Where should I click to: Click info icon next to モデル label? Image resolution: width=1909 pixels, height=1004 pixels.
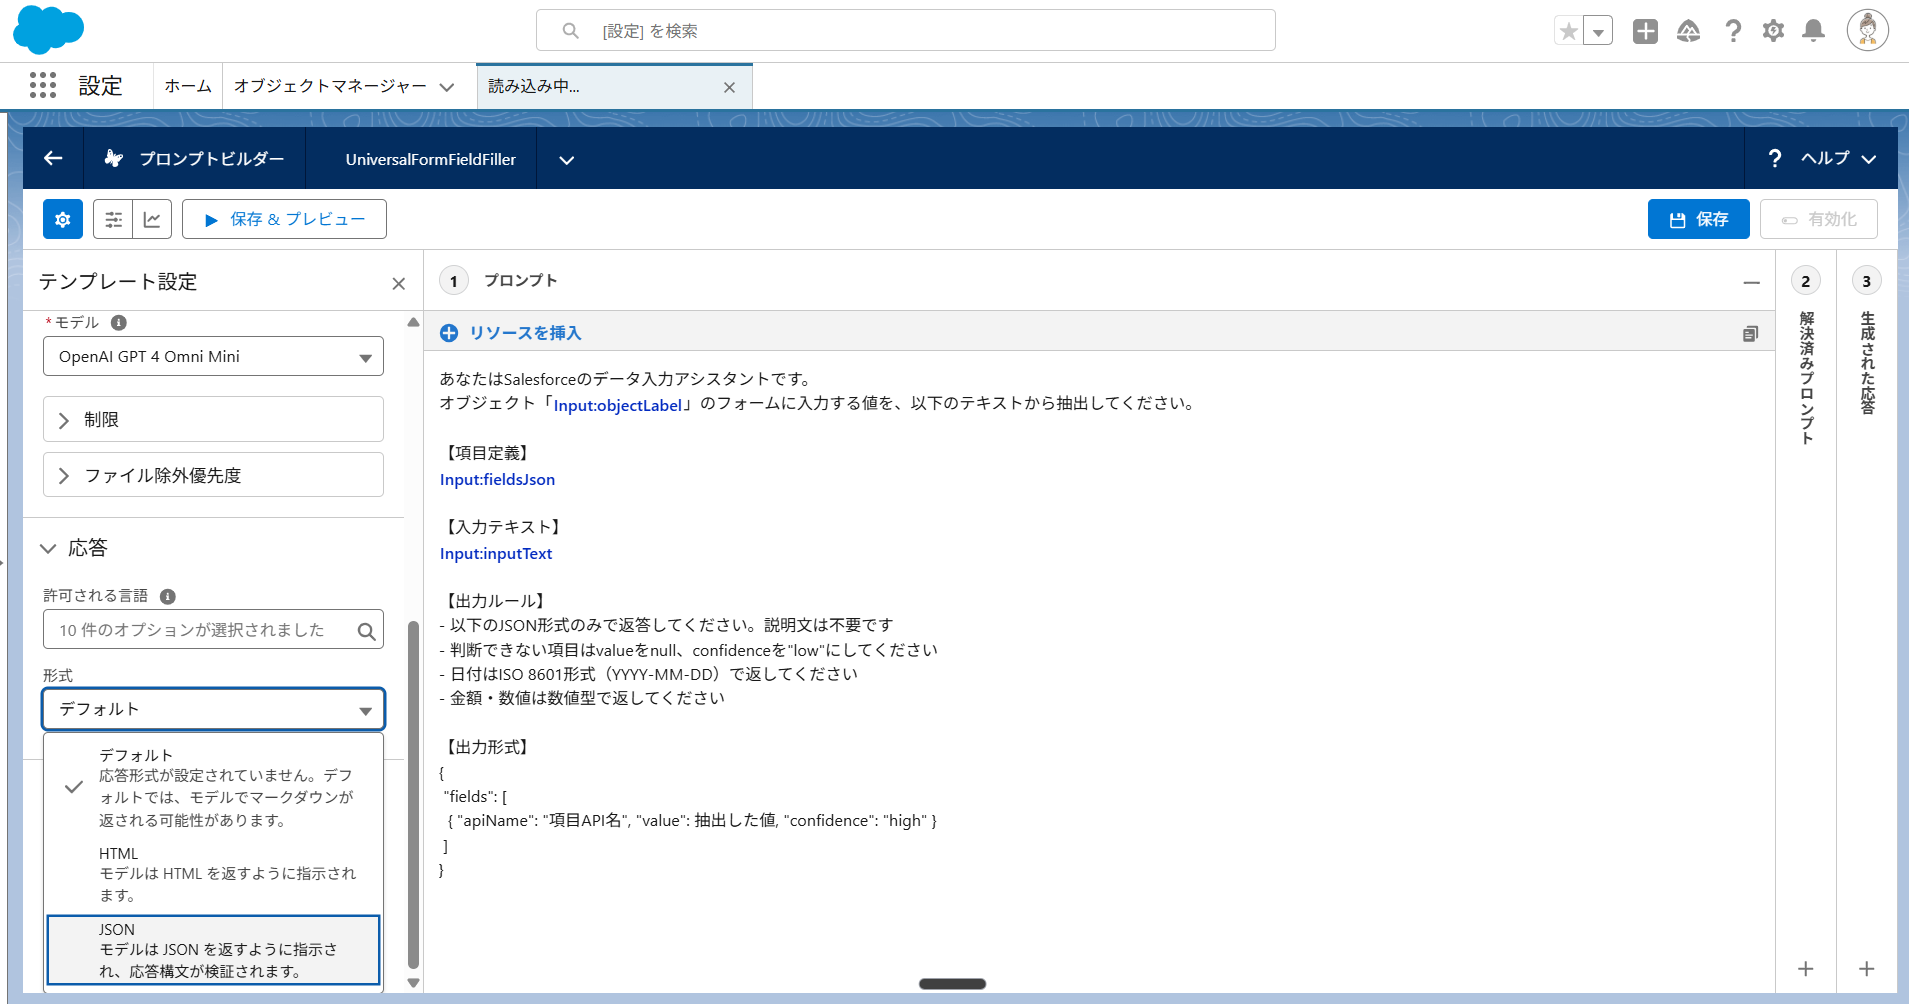pyautogui.click(x=119, y=322)
